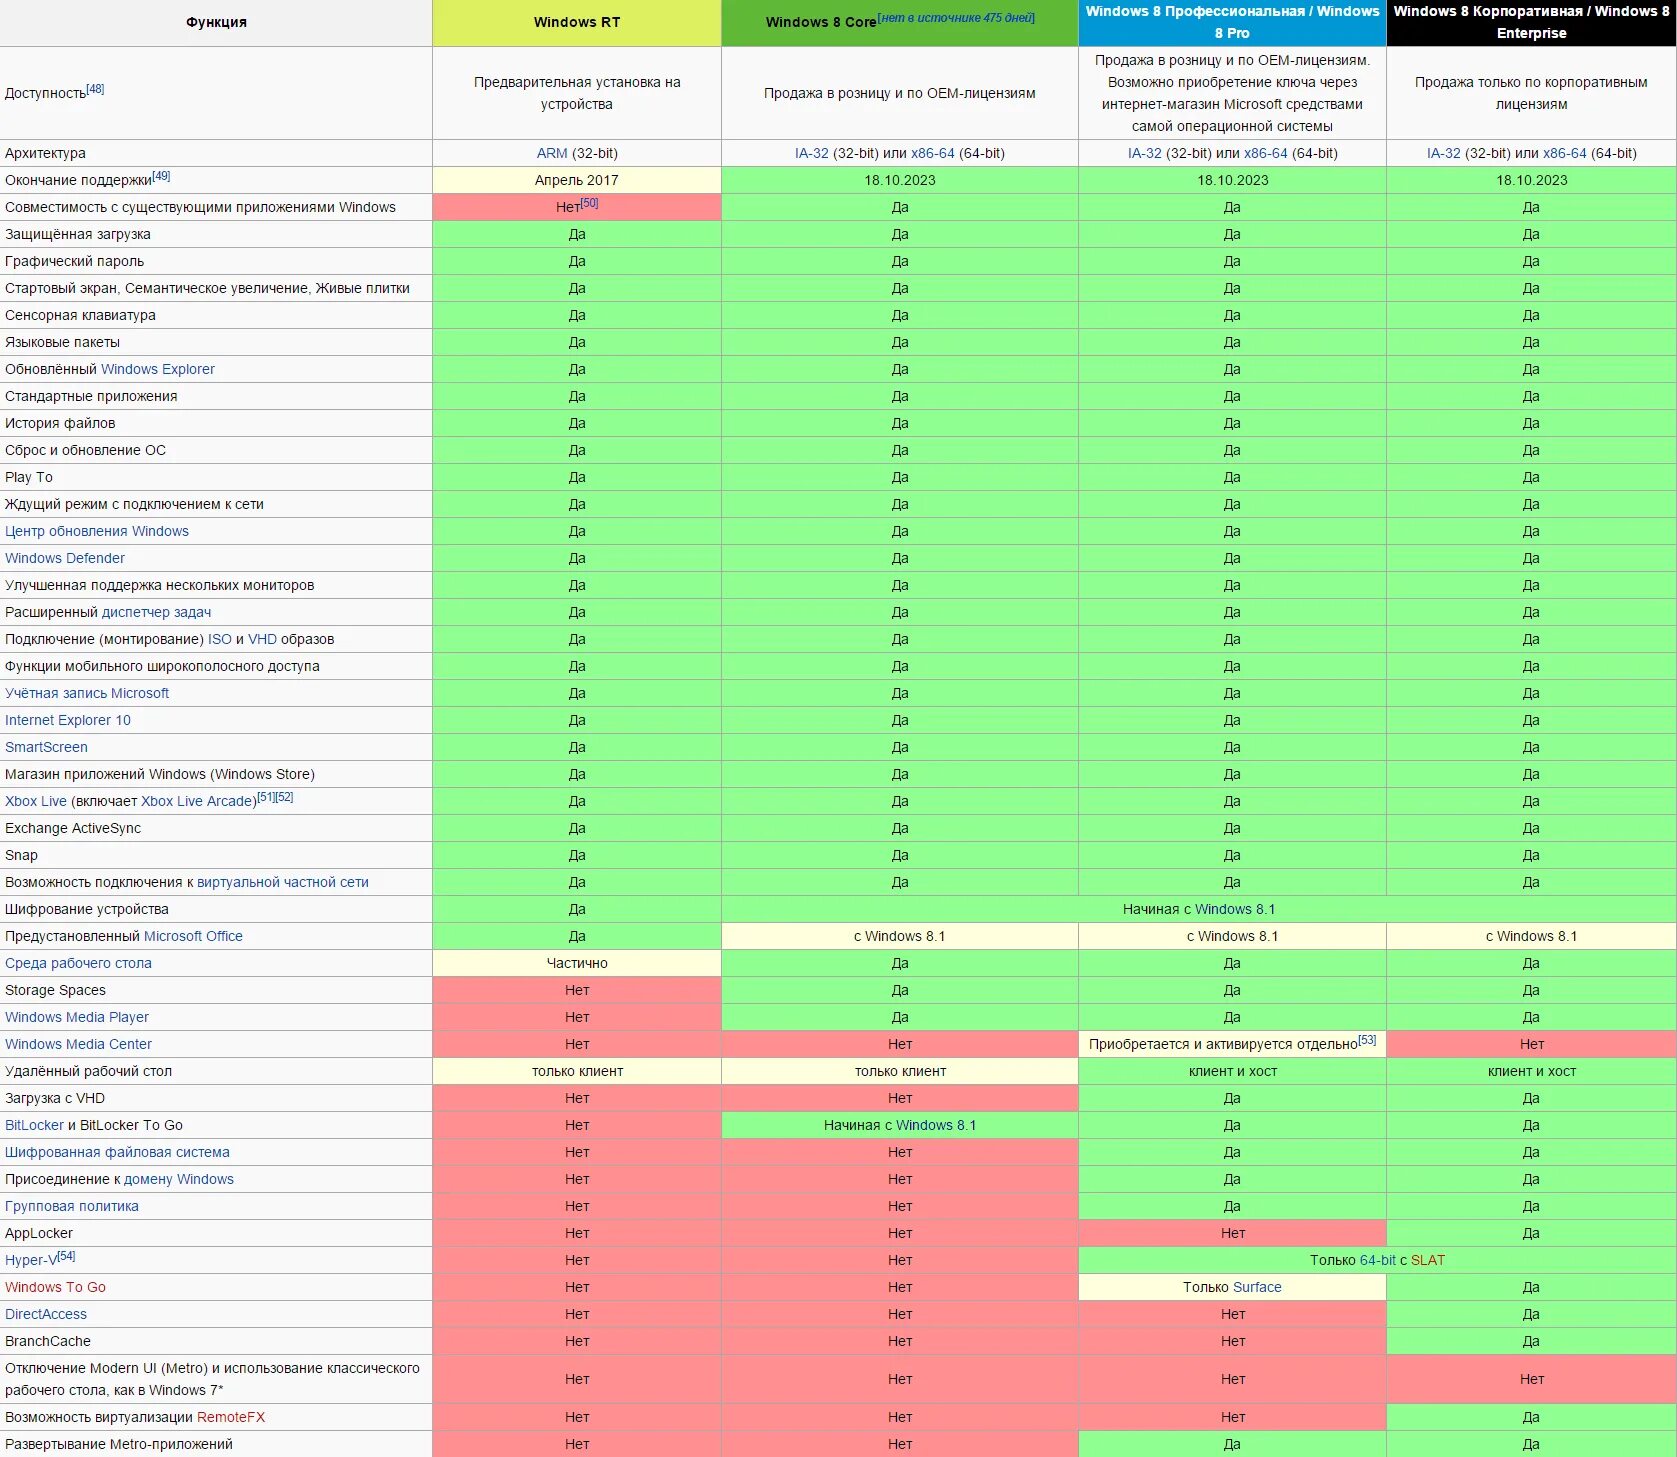The image size is (1677, 1457).
Task: Go to the Hyper-V article
Action: pyautogui.click(x=31, y=1260)
